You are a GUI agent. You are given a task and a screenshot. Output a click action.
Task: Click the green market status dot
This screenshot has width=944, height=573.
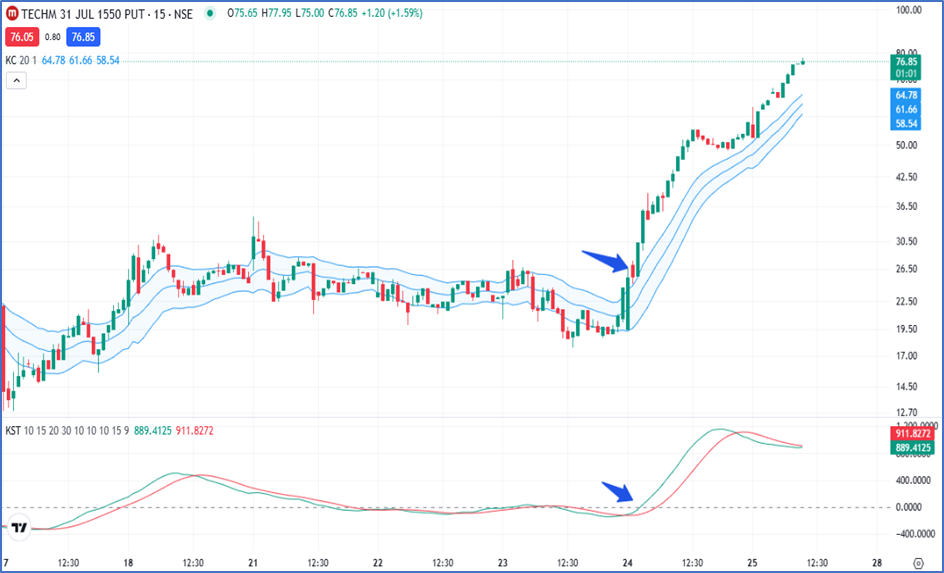tap(210, 13)
